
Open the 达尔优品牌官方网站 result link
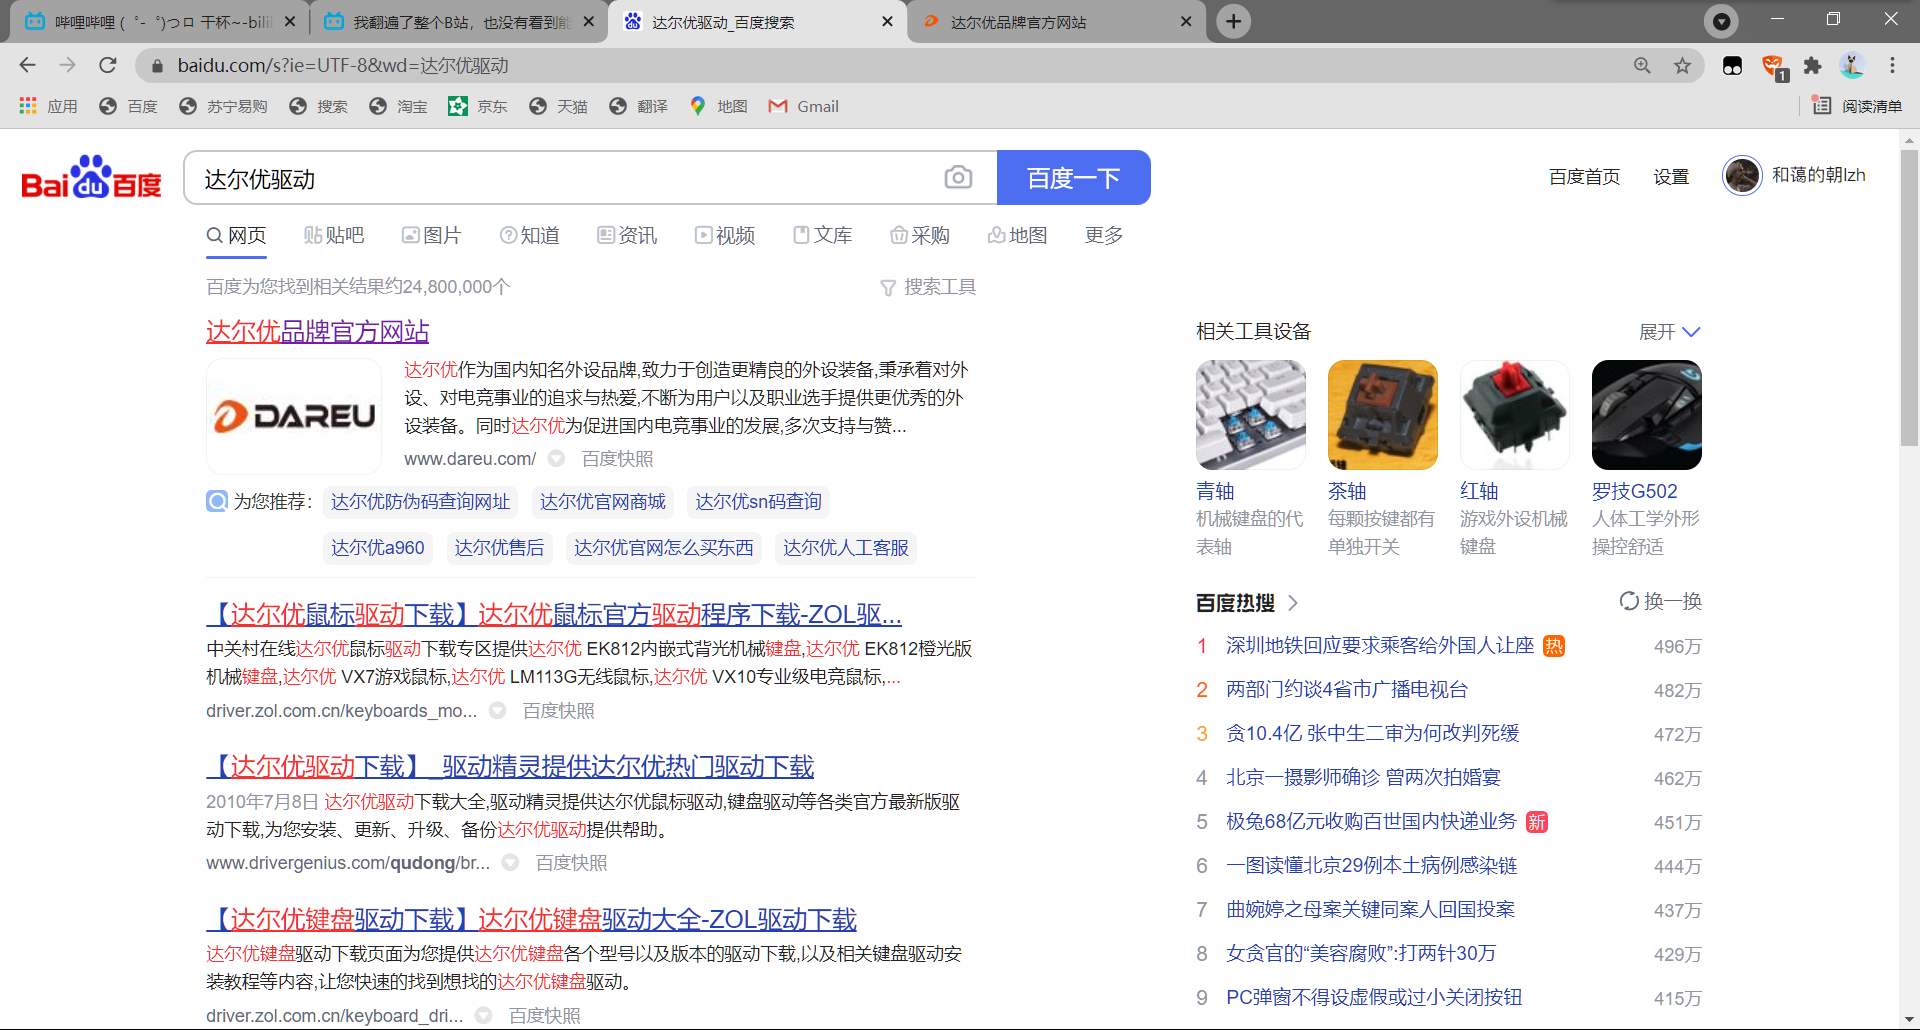tap(318, 331)
